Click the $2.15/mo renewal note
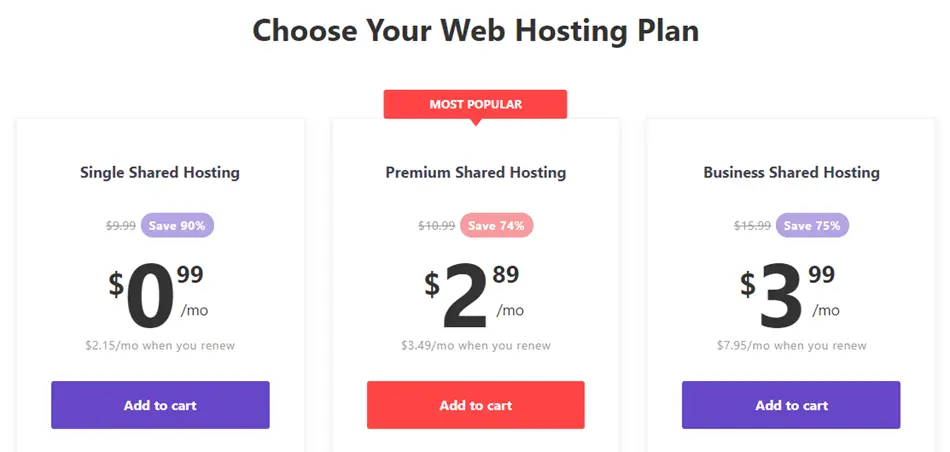The height and width of the screenshot is (452, 950). (x=160, y=346)
